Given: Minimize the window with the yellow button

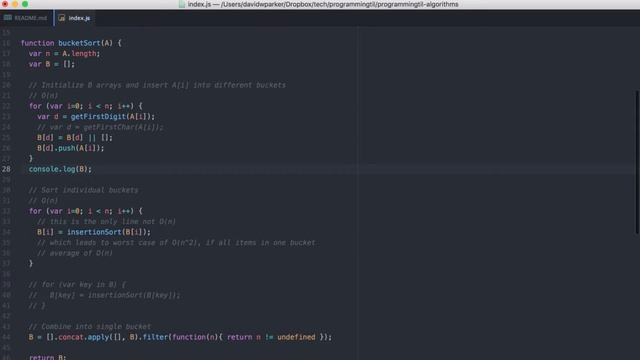Looking at the screenshot, I should coord(15,4).
